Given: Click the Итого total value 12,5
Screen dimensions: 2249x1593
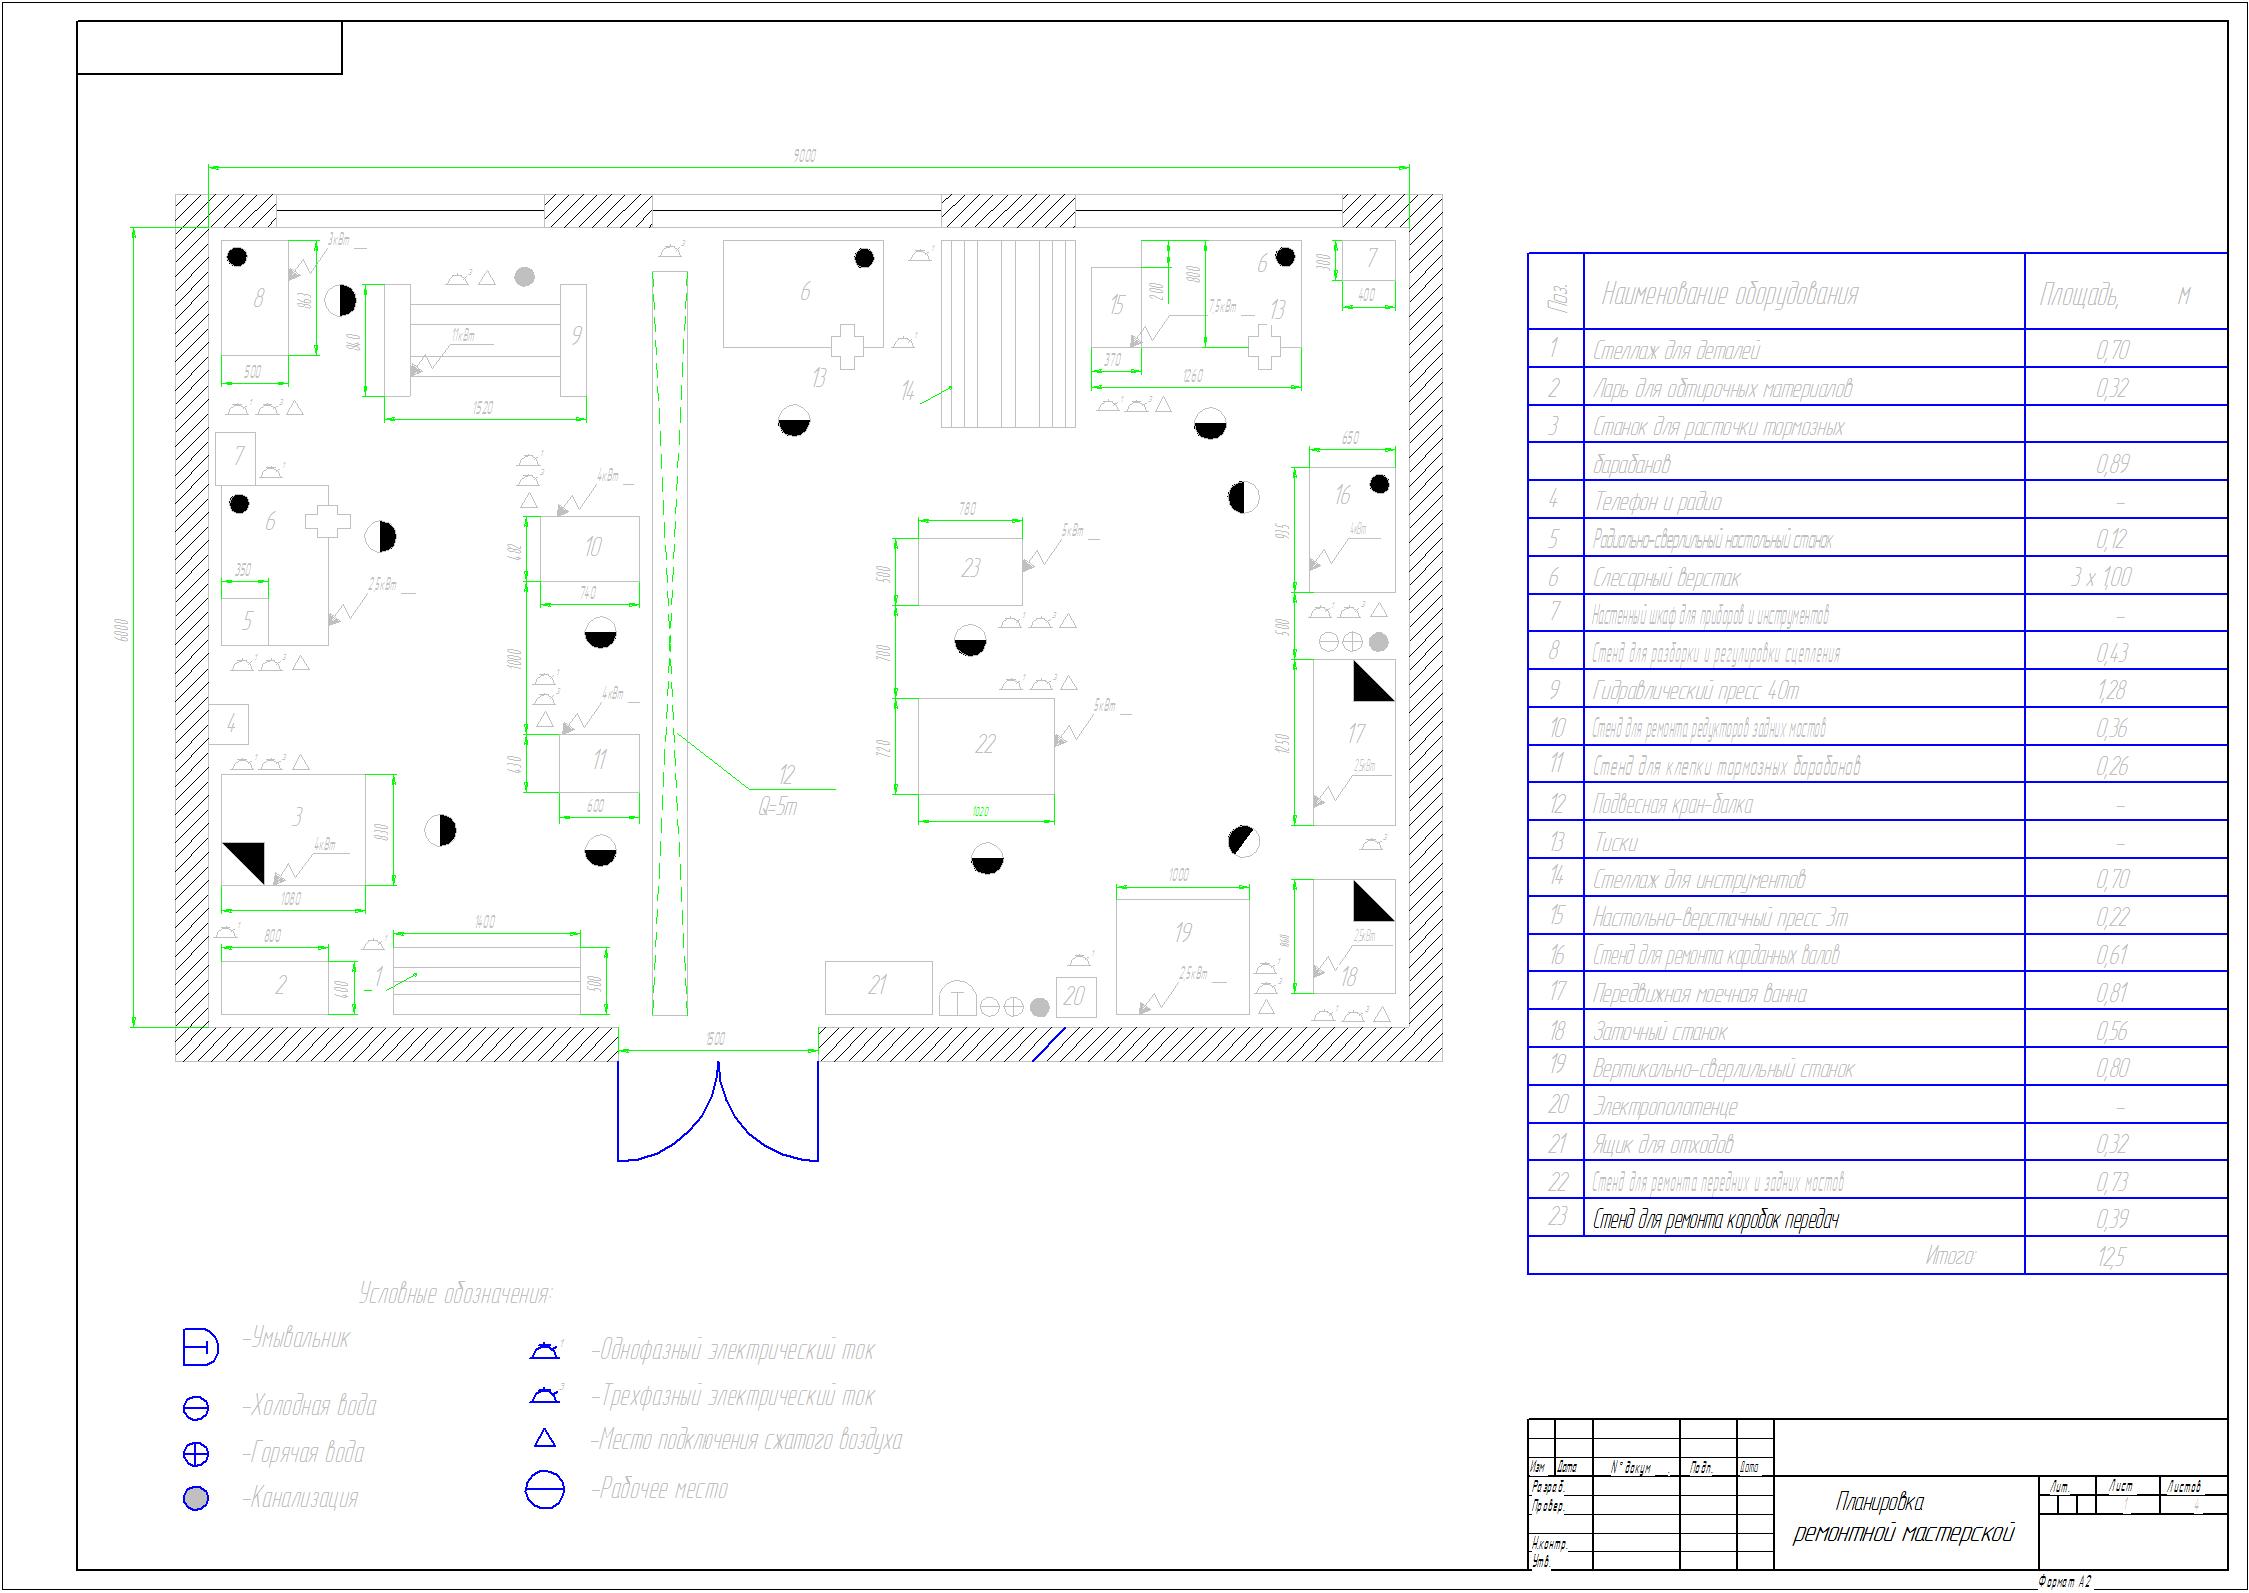Looking at the screenshot, I should pos(2112,1257).
